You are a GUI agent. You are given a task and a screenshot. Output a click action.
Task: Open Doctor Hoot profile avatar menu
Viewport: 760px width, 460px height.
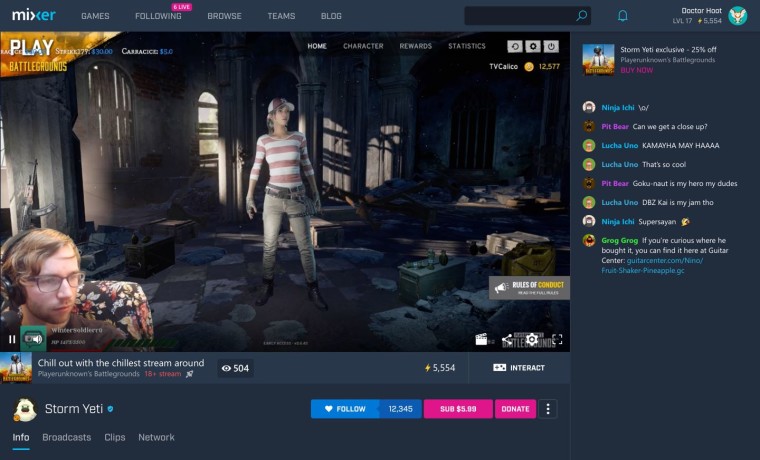[738, 16]
